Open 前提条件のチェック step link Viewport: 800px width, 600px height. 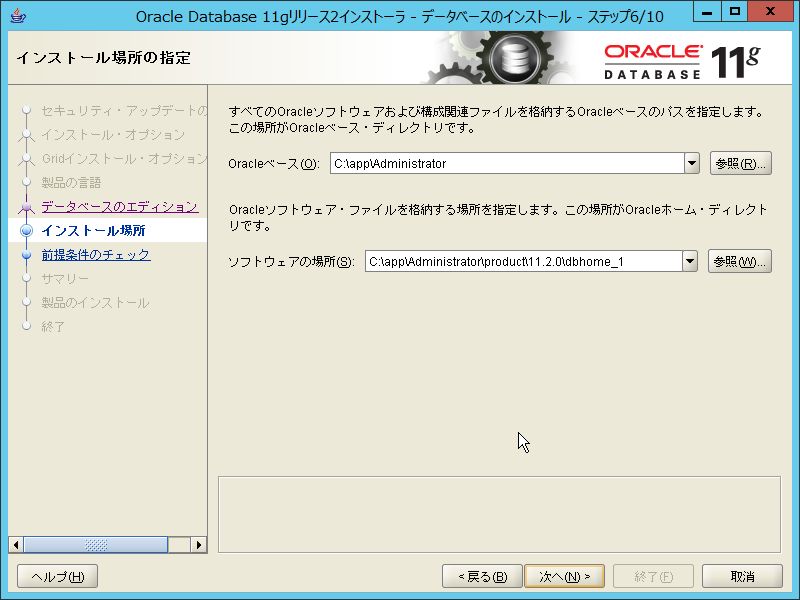pyautogui.click(x=96, y=255)
